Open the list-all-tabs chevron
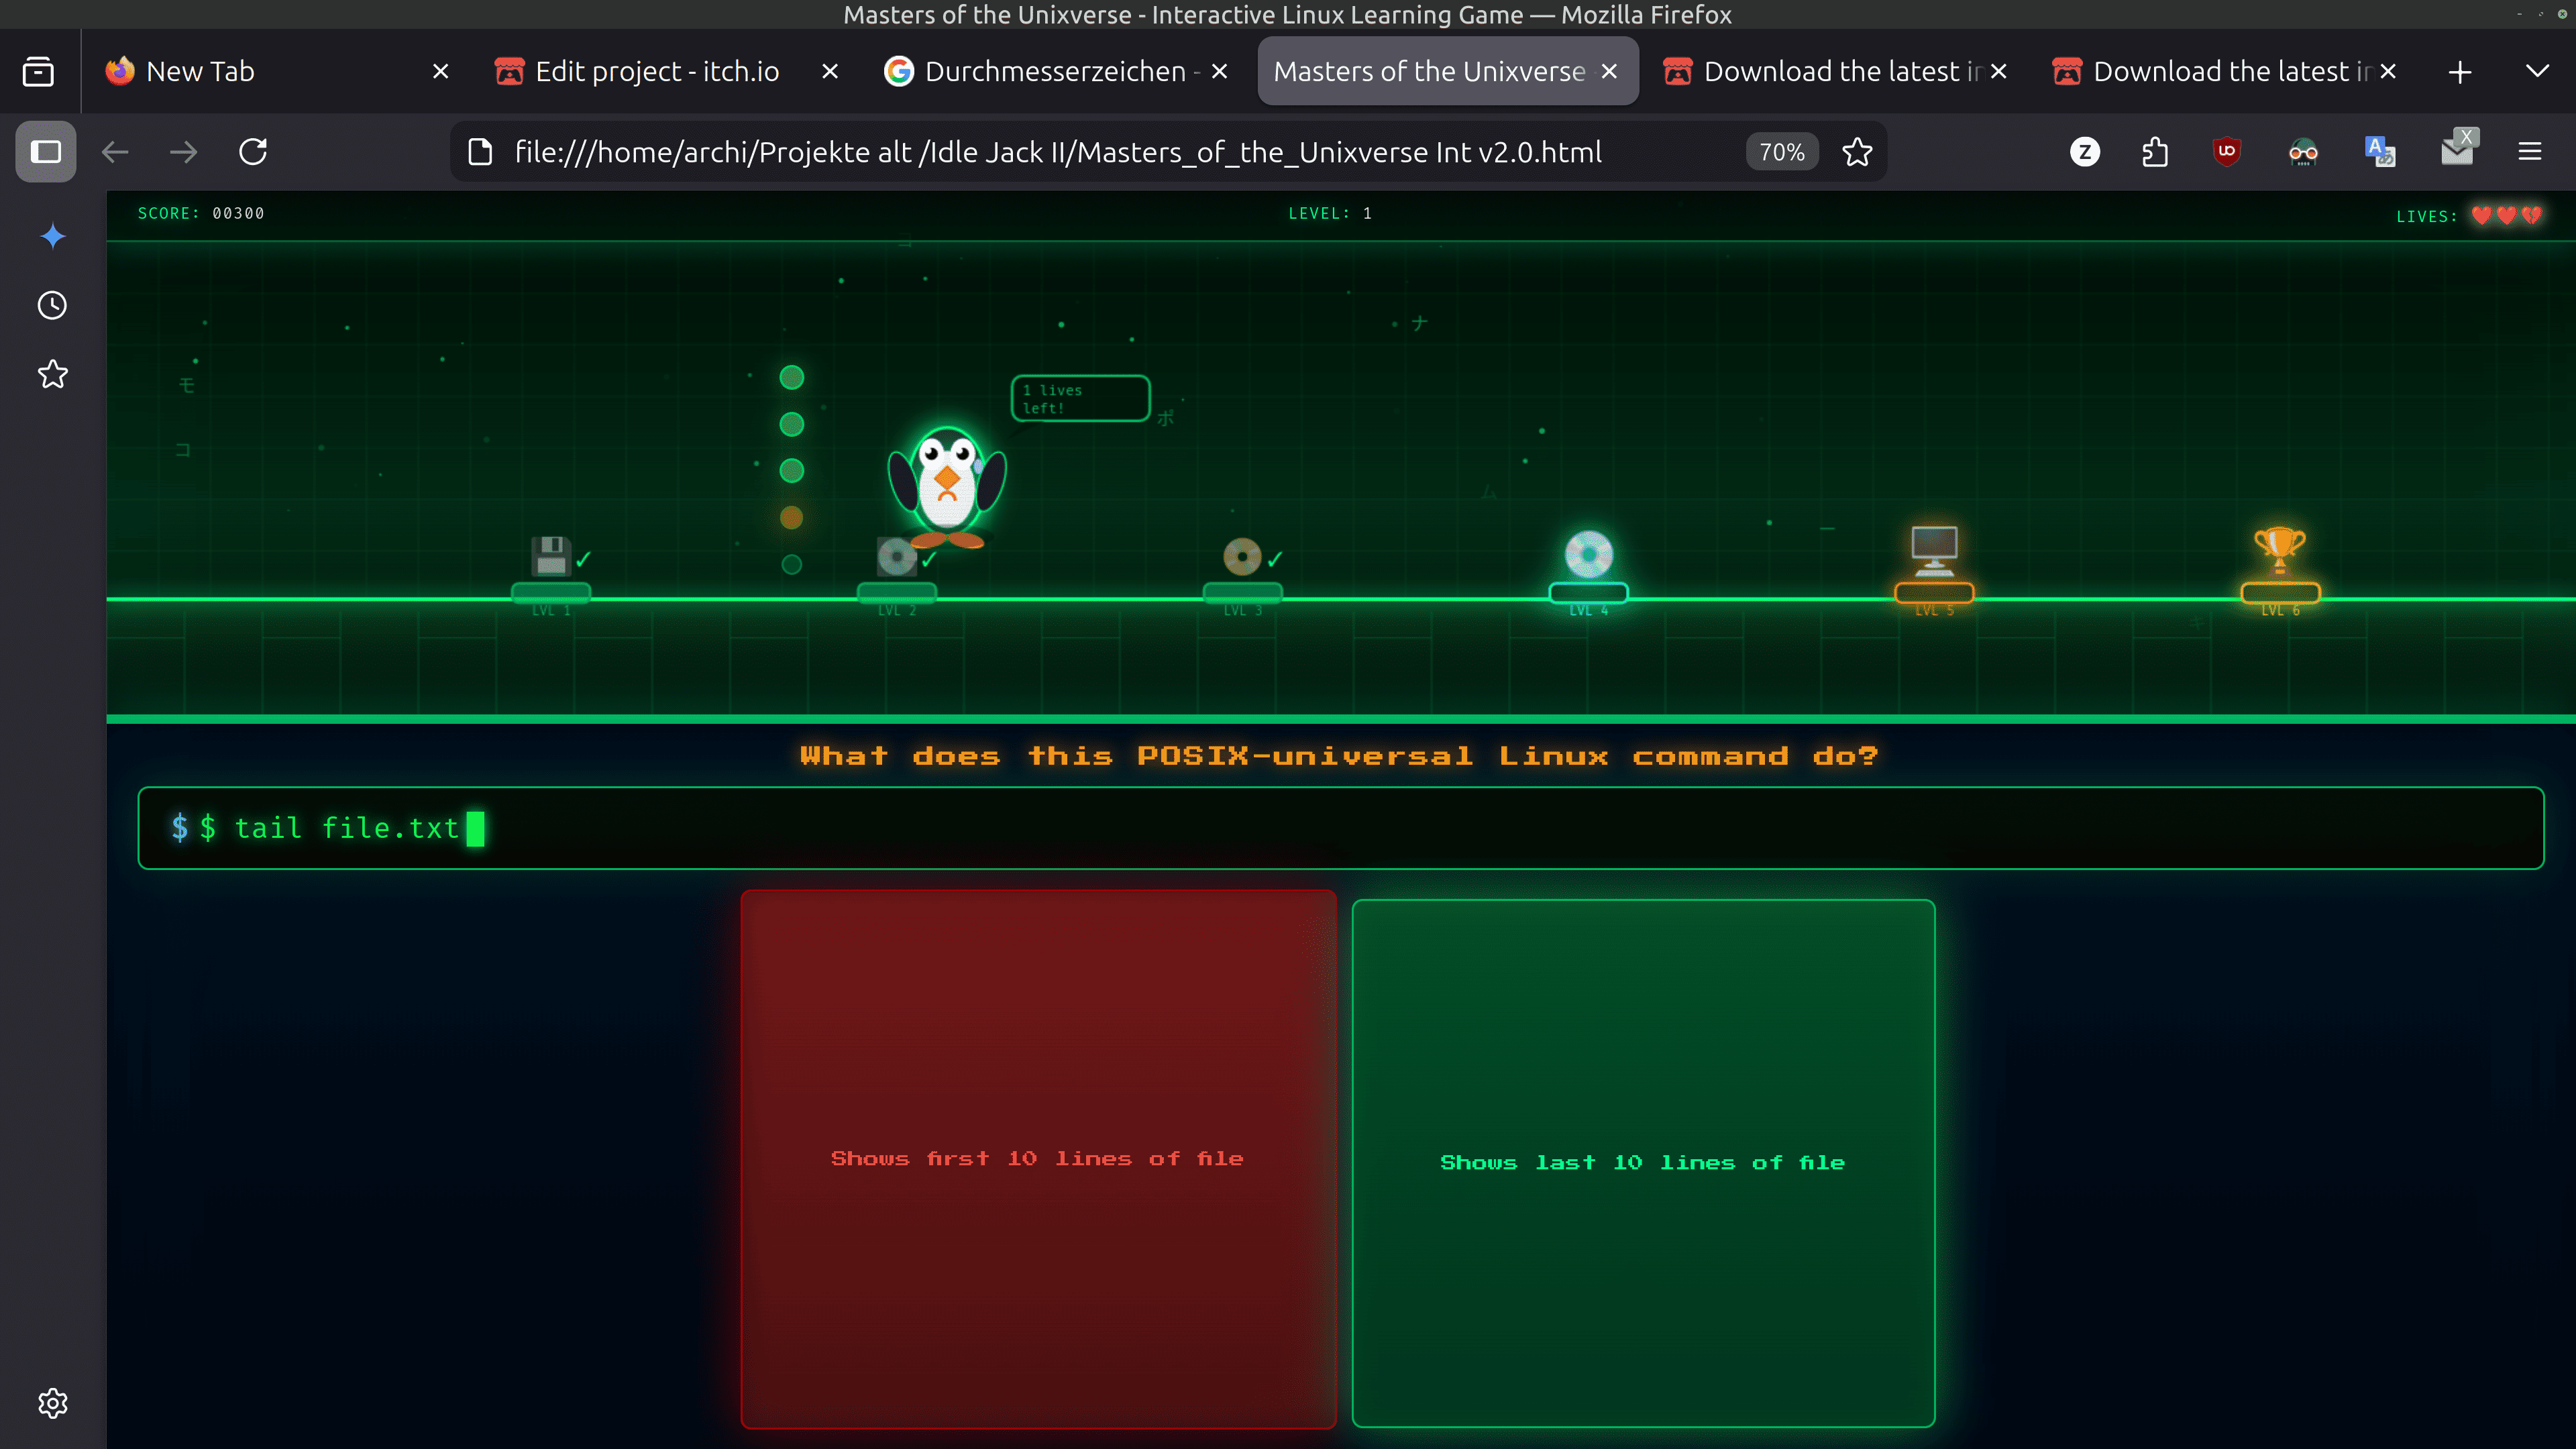Screen dimensions: 2576x1449 click(2537, 71)
